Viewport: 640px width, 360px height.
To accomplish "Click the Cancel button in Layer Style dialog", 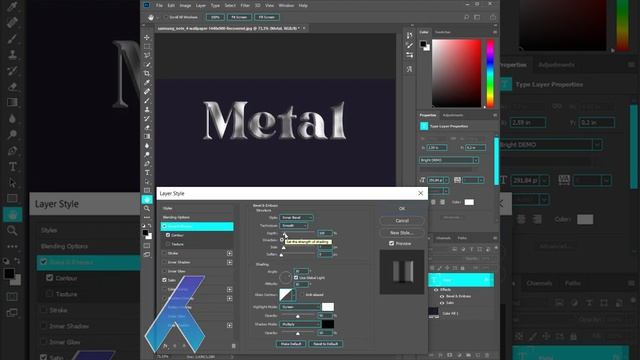I will [402, 220].
